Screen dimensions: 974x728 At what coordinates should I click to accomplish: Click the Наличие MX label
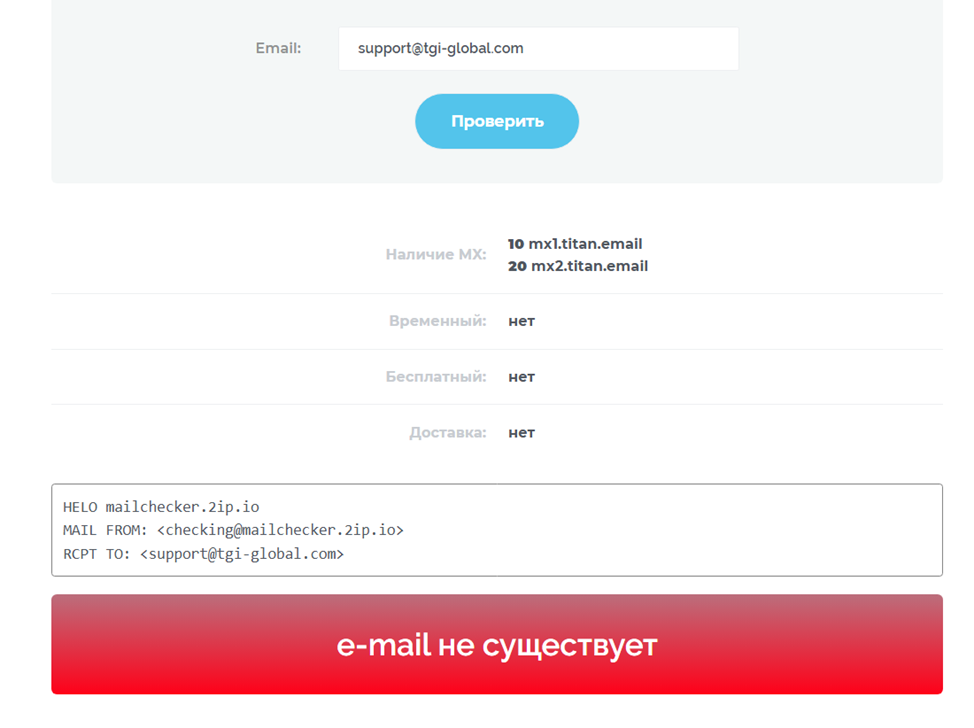436,254
